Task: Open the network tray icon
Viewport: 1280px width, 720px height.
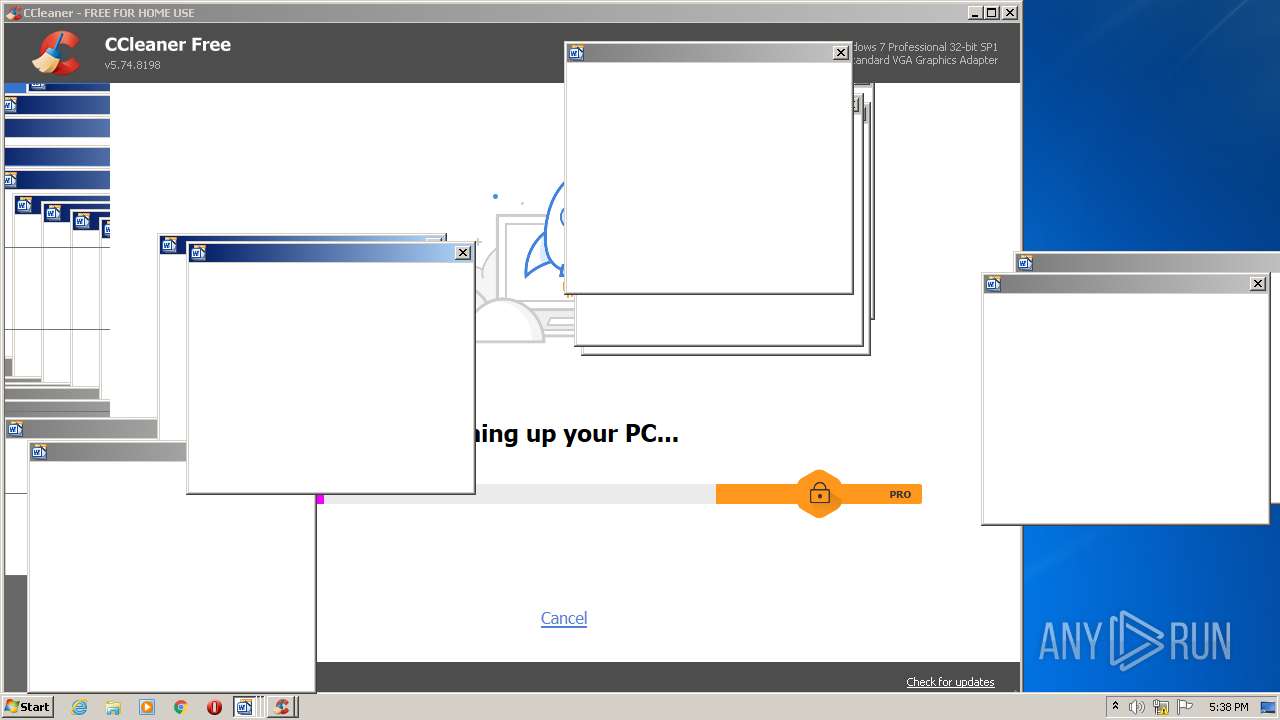Action: tap(1161, 707)
